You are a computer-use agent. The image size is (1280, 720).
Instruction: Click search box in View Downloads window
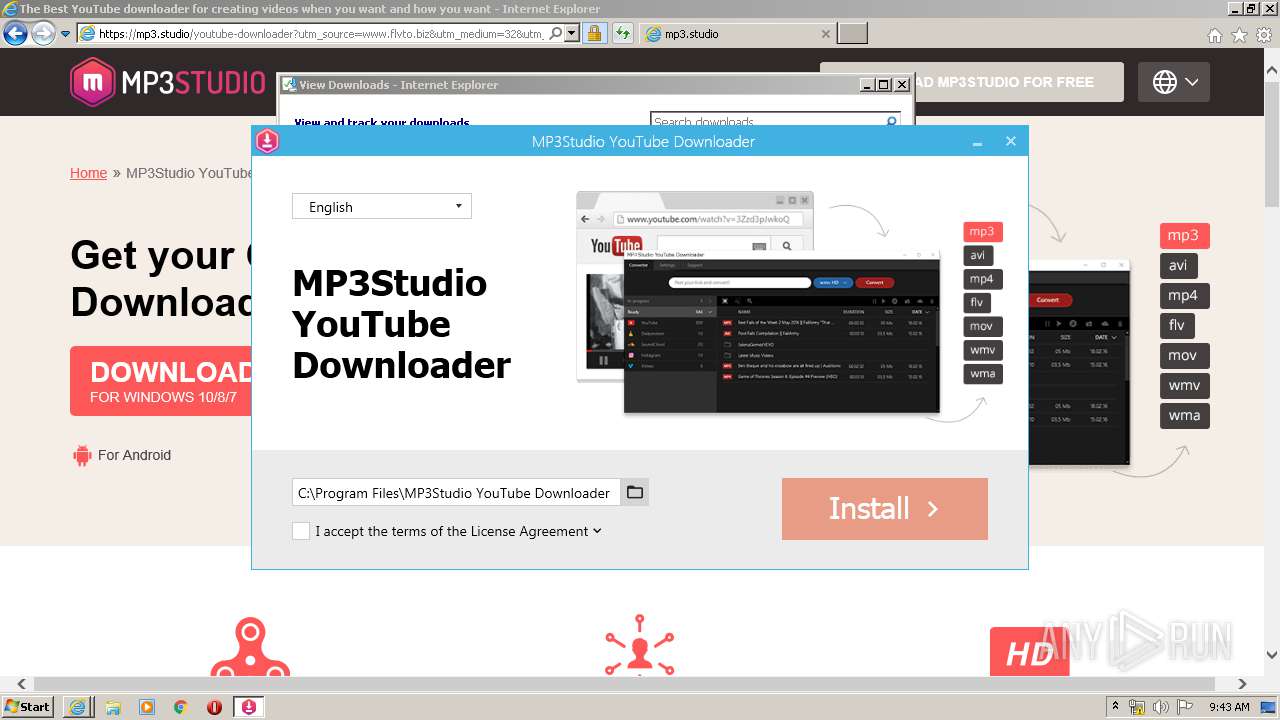point(767,121)
